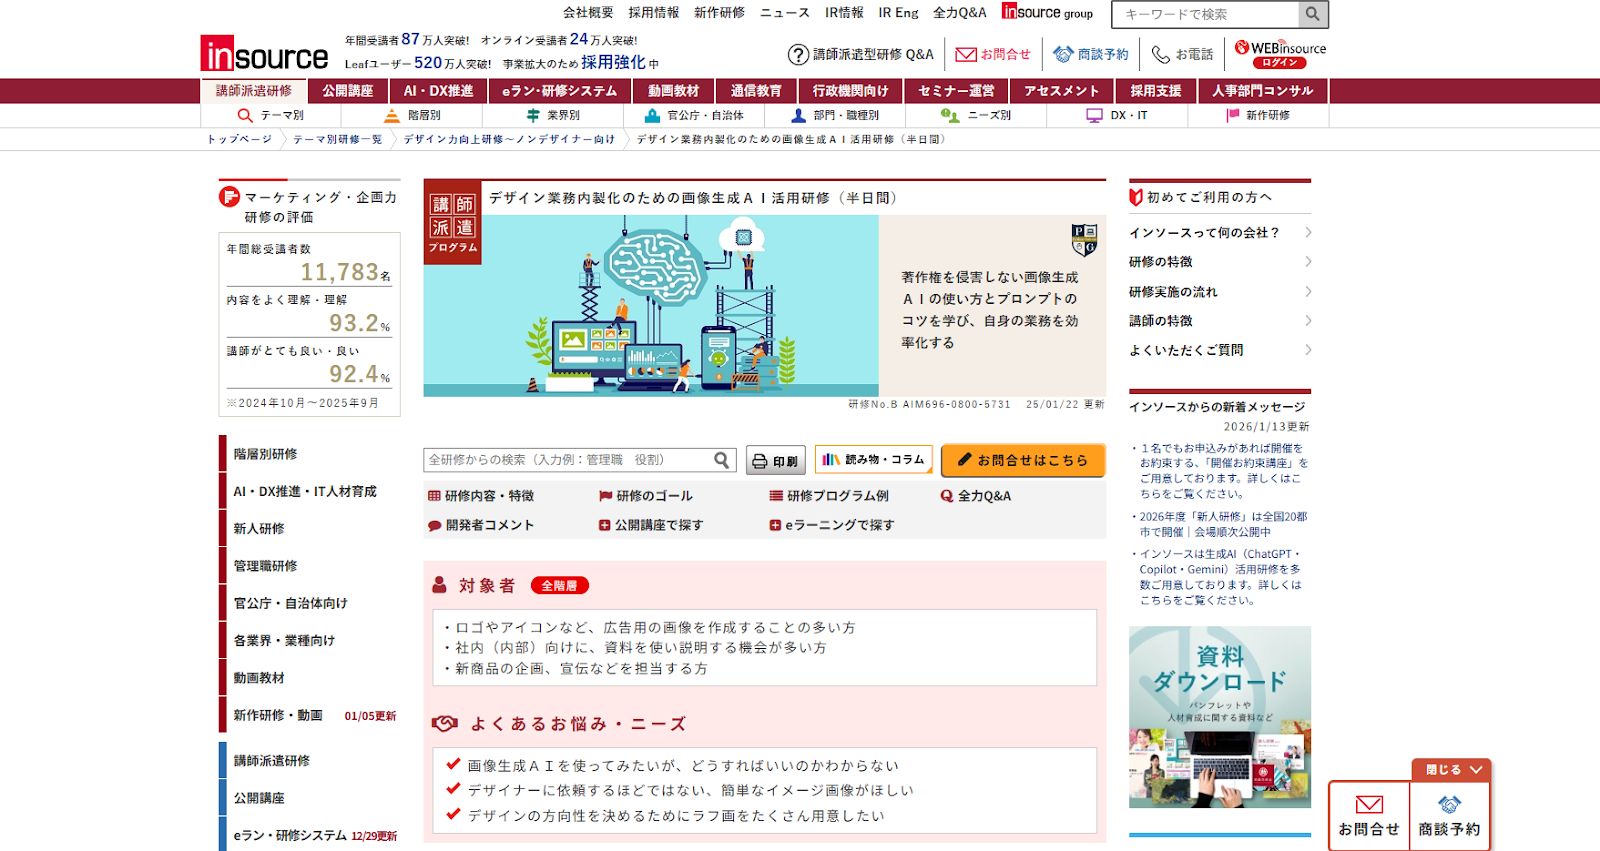Open AI・DX推進・IT人材育成 in left sidebar
This screenshot has height=851, width=1600.
(x=305, y=492)
